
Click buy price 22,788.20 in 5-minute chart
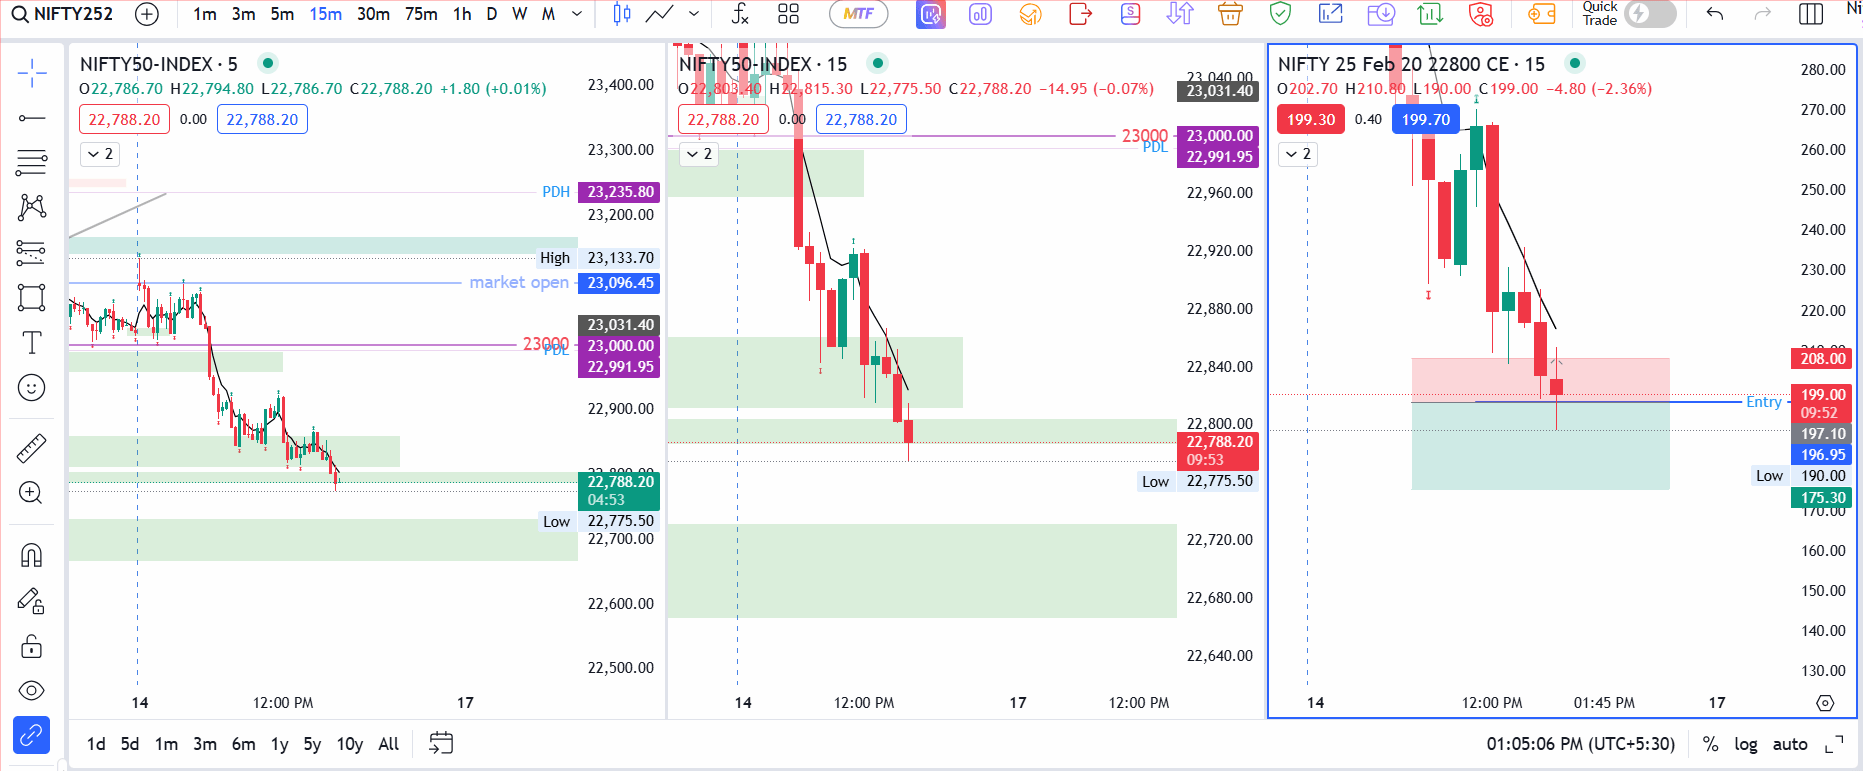262,120
